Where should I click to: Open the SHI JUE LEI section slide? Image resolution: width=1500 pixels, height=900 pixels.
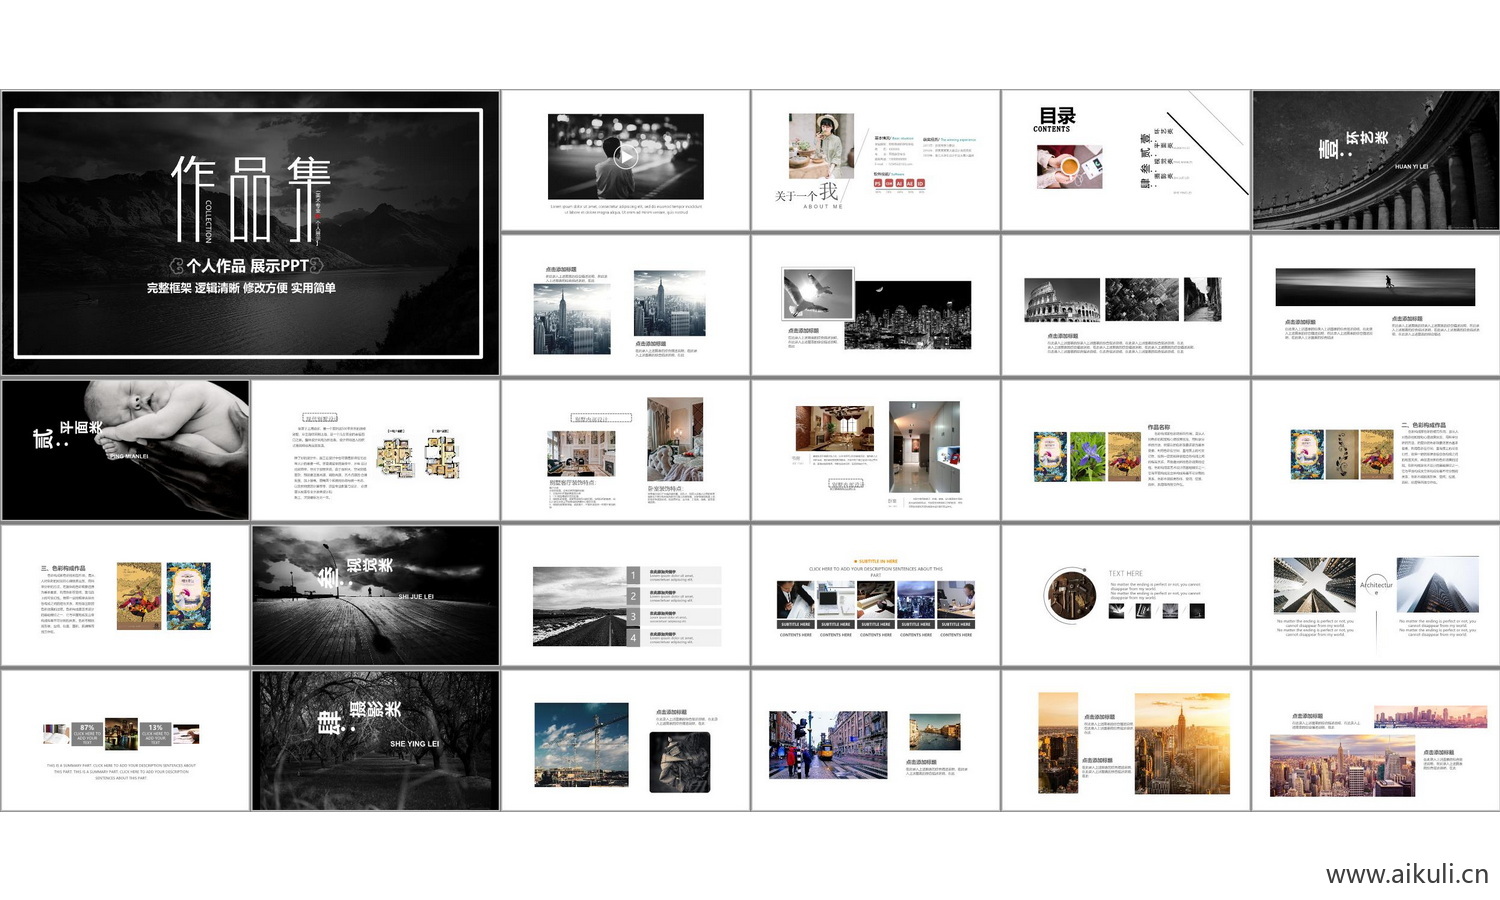coord(375,595)
